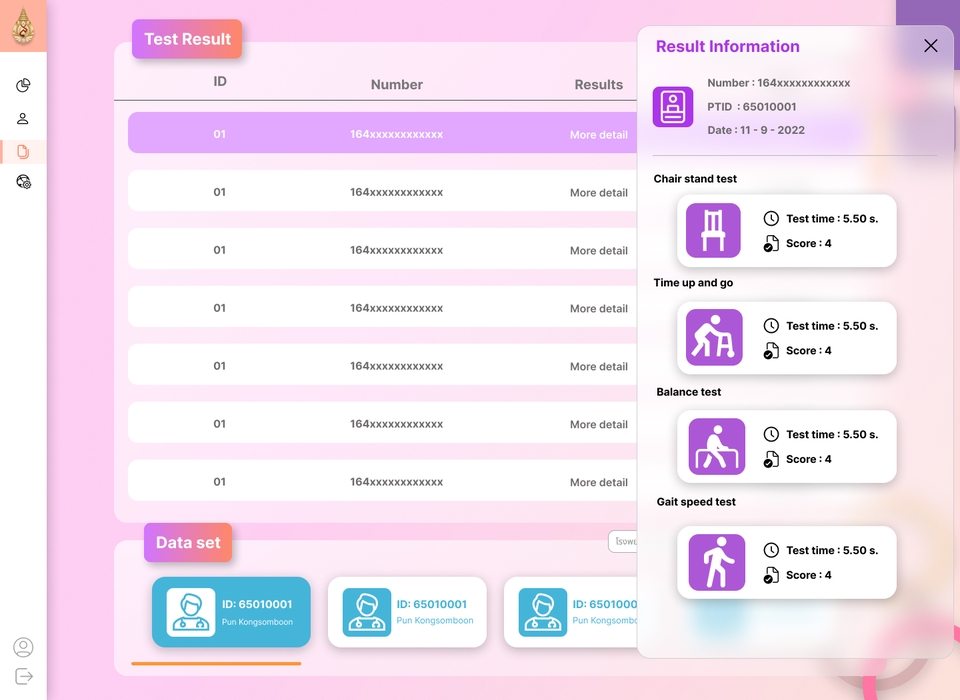The height and width of the screenshot is (700, 960).
Task: Click the patient ID card icon
Action: click(x=673, y=107)
